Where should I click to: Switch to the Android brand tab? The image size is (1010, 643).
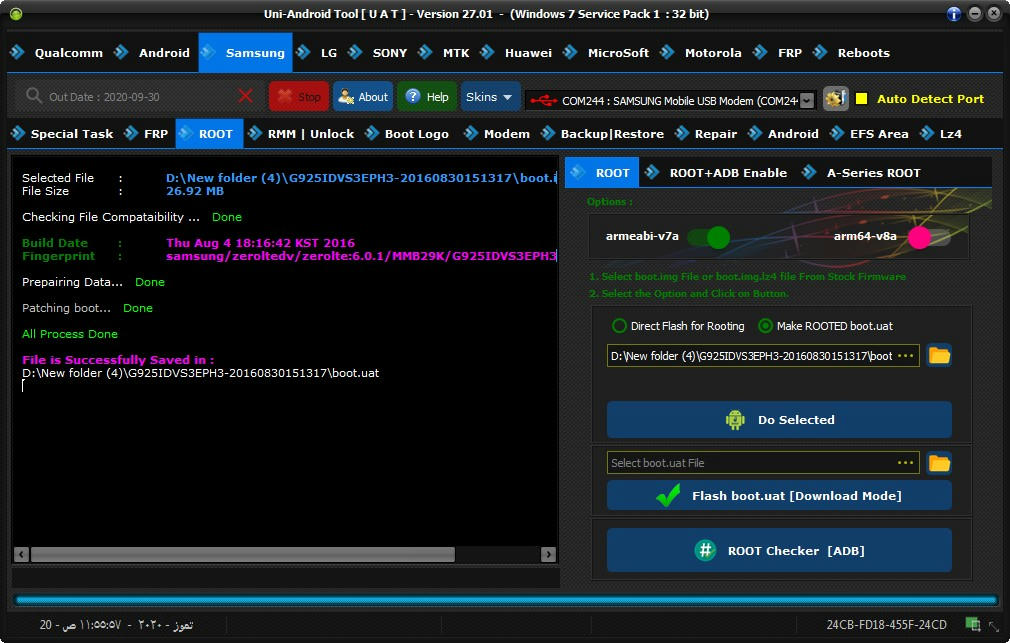(x=152, y=53)
